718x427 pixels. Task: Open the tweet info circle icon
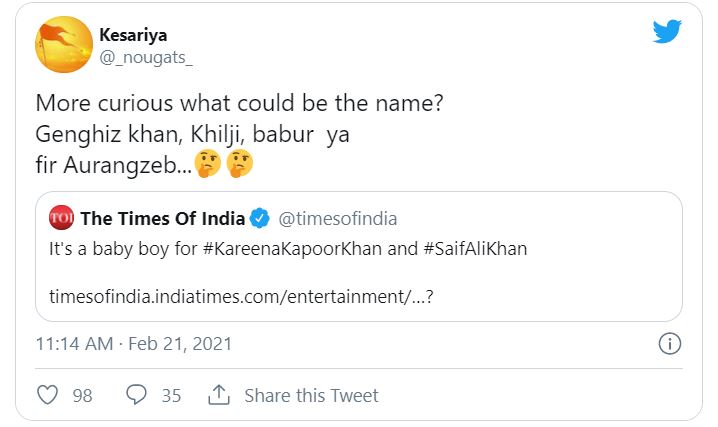[x=669, y=344]
